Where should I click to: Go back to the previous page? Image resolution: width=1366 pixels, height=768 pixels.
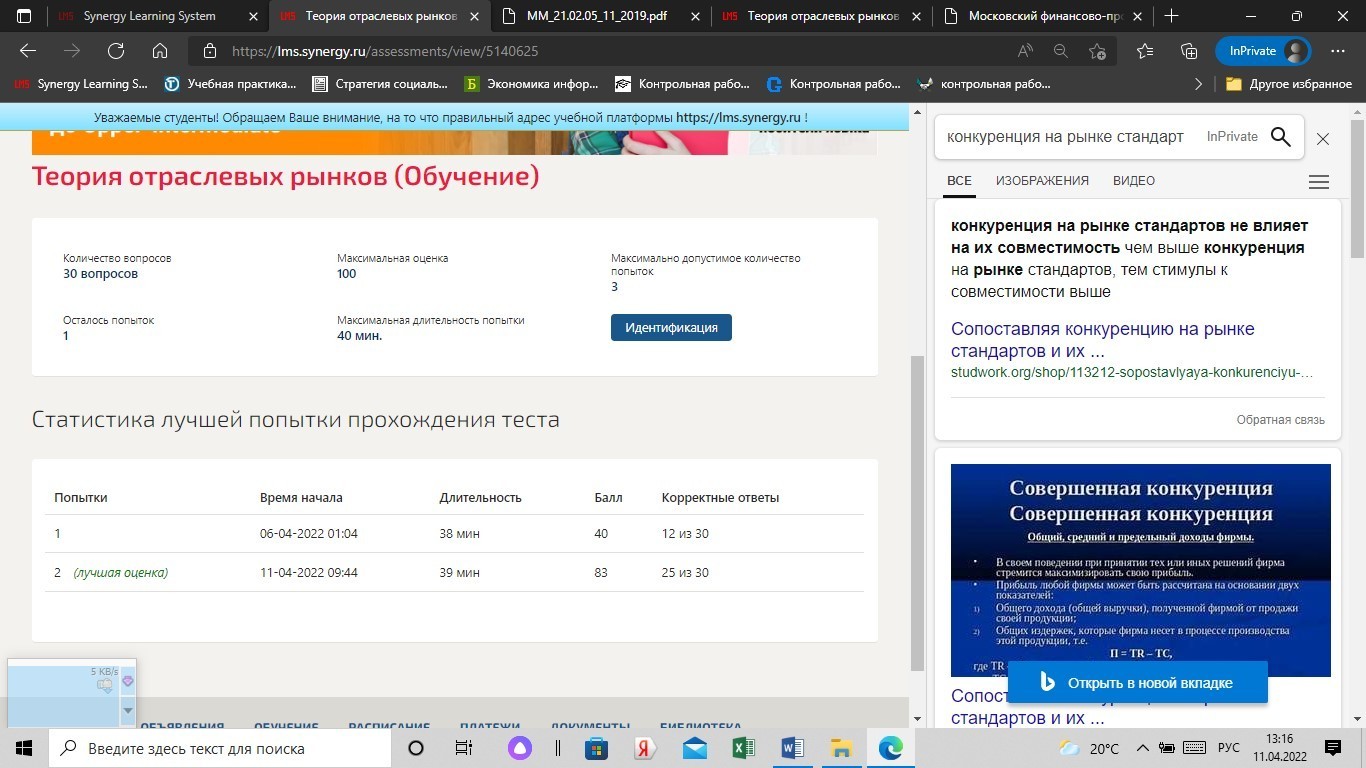(x=28, y=51)
